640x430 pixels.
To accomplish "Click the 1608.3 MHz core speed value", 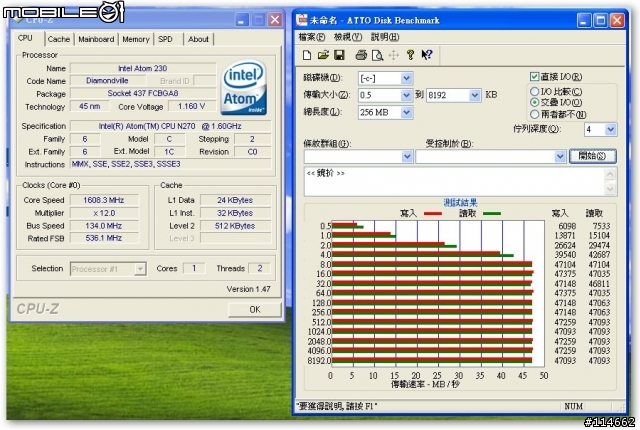I will (x=104, y=200).
